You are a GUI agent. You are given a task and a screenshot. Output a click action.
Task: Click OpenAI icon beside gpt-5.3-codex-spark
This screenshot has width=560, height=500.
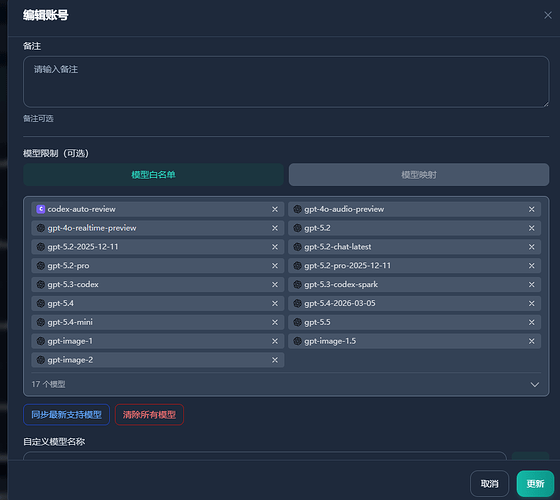297,284
